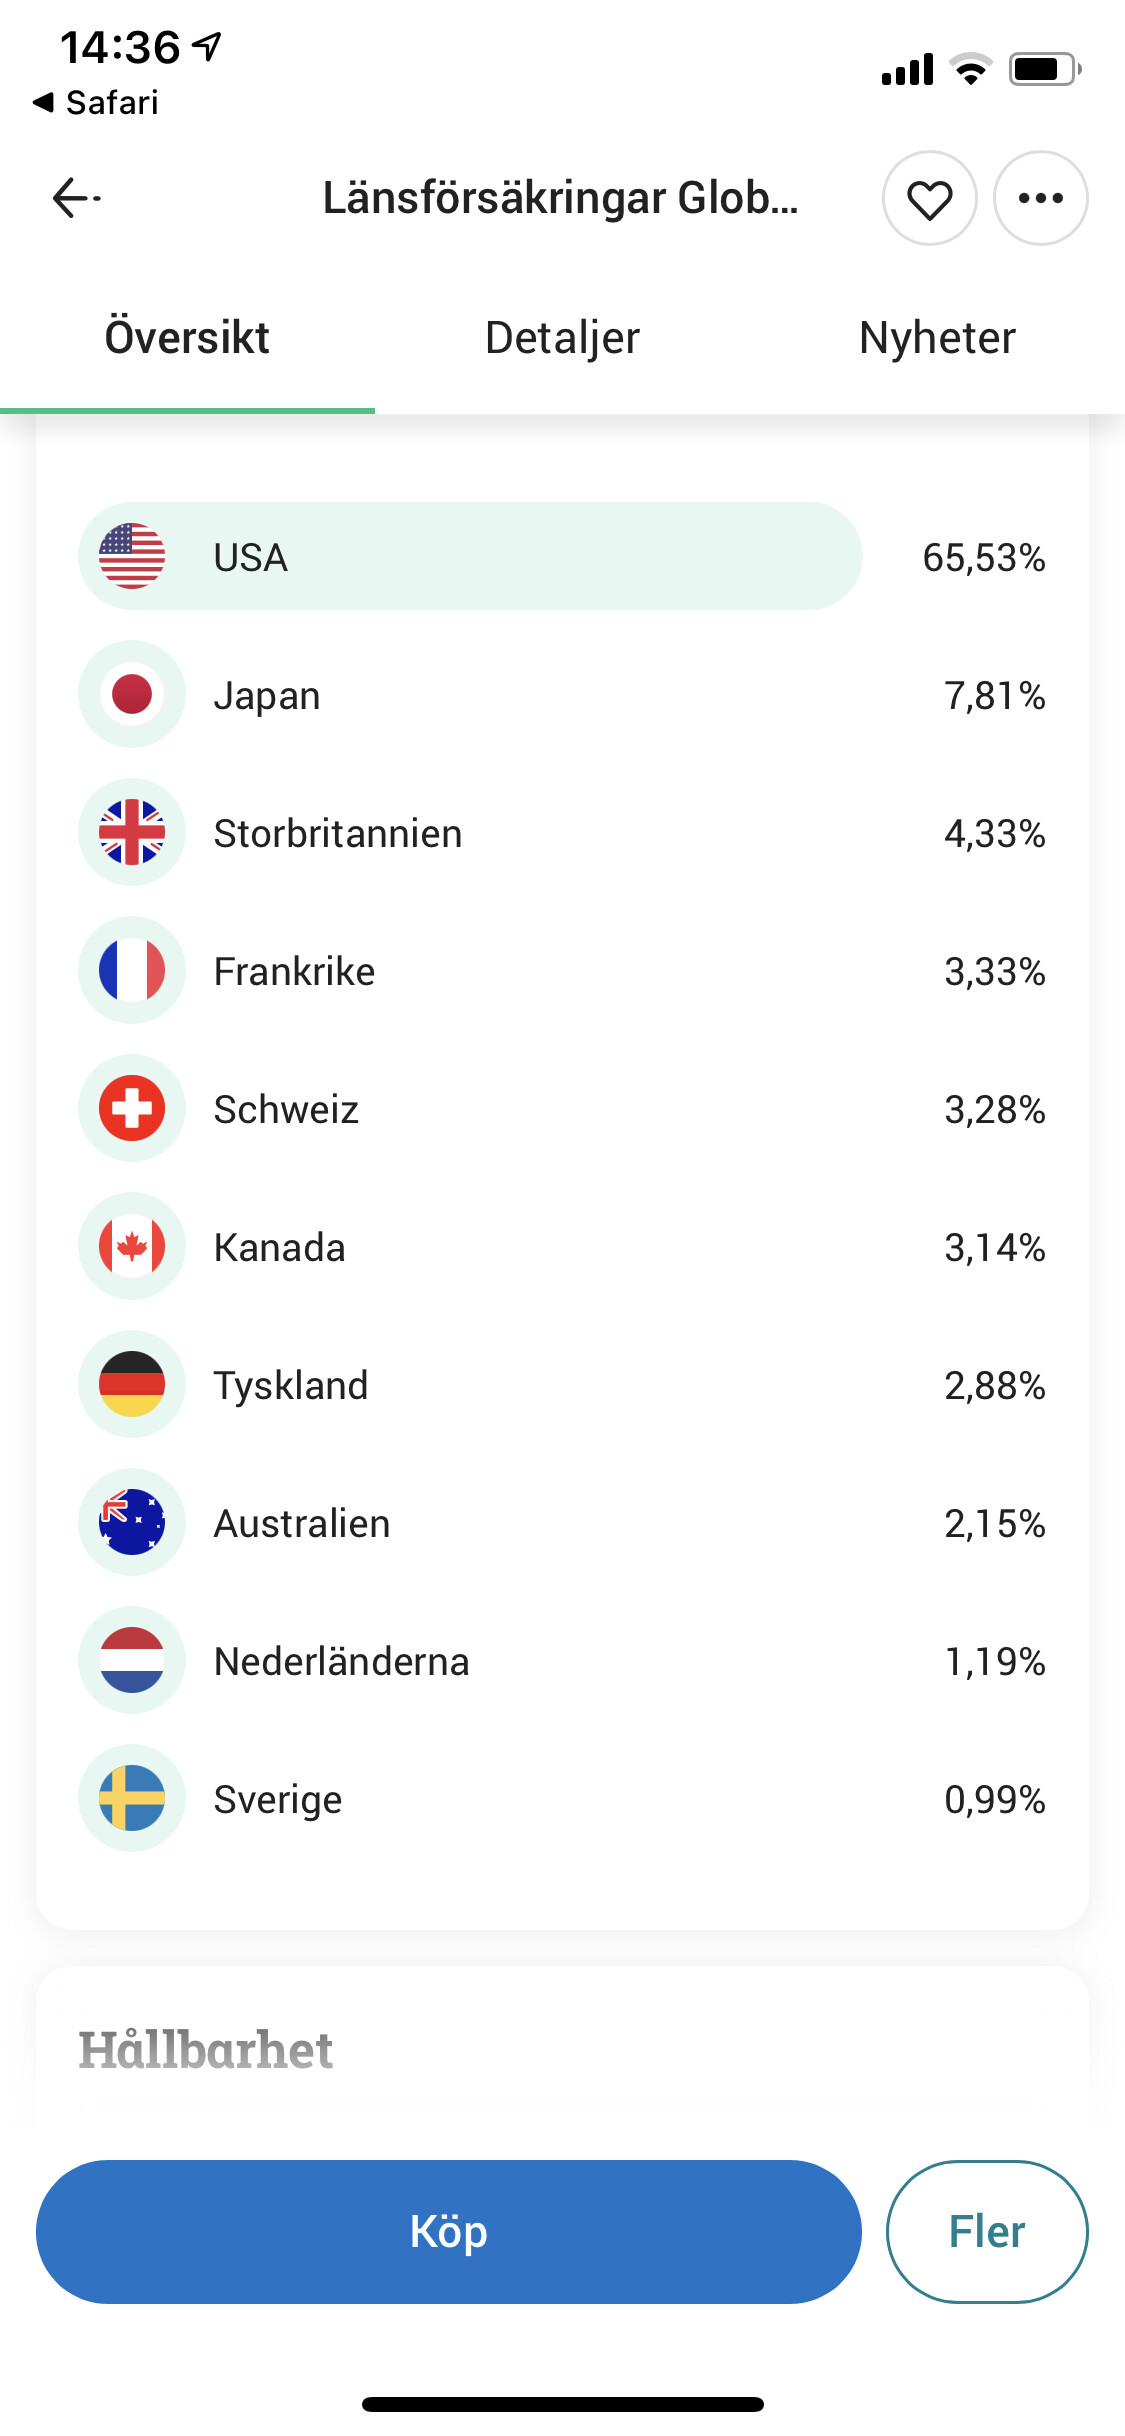Tap the USA flag icon
The height and width of the screenshot is (2436, 1125).
pyautogui.click(x=132, y=556)
